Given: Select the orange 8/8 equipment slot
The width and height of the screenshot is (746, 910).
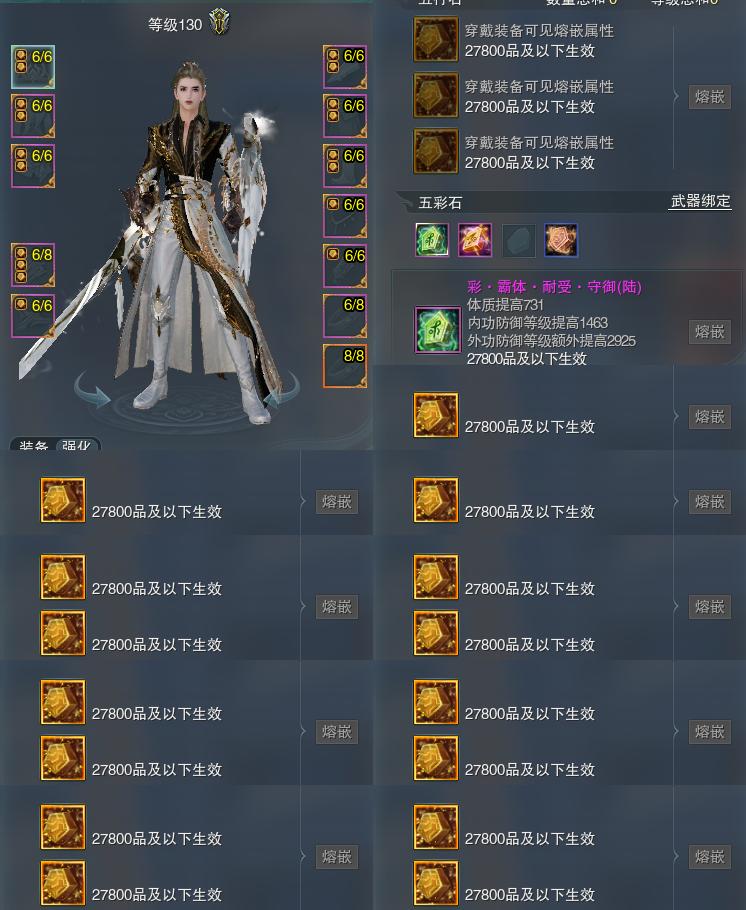Looking at the screenshot, I should (x=345, y=366).
